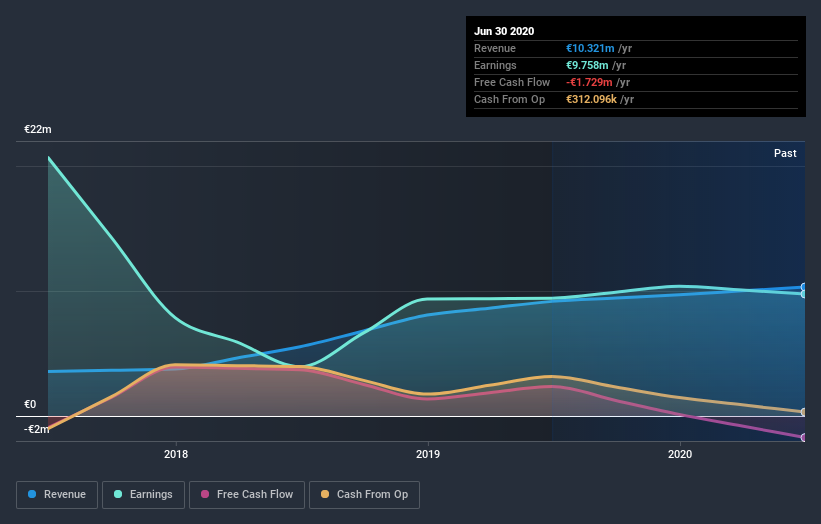Click the €22m y-axis label
The image size is (821, 524).
tap(38, 129)
